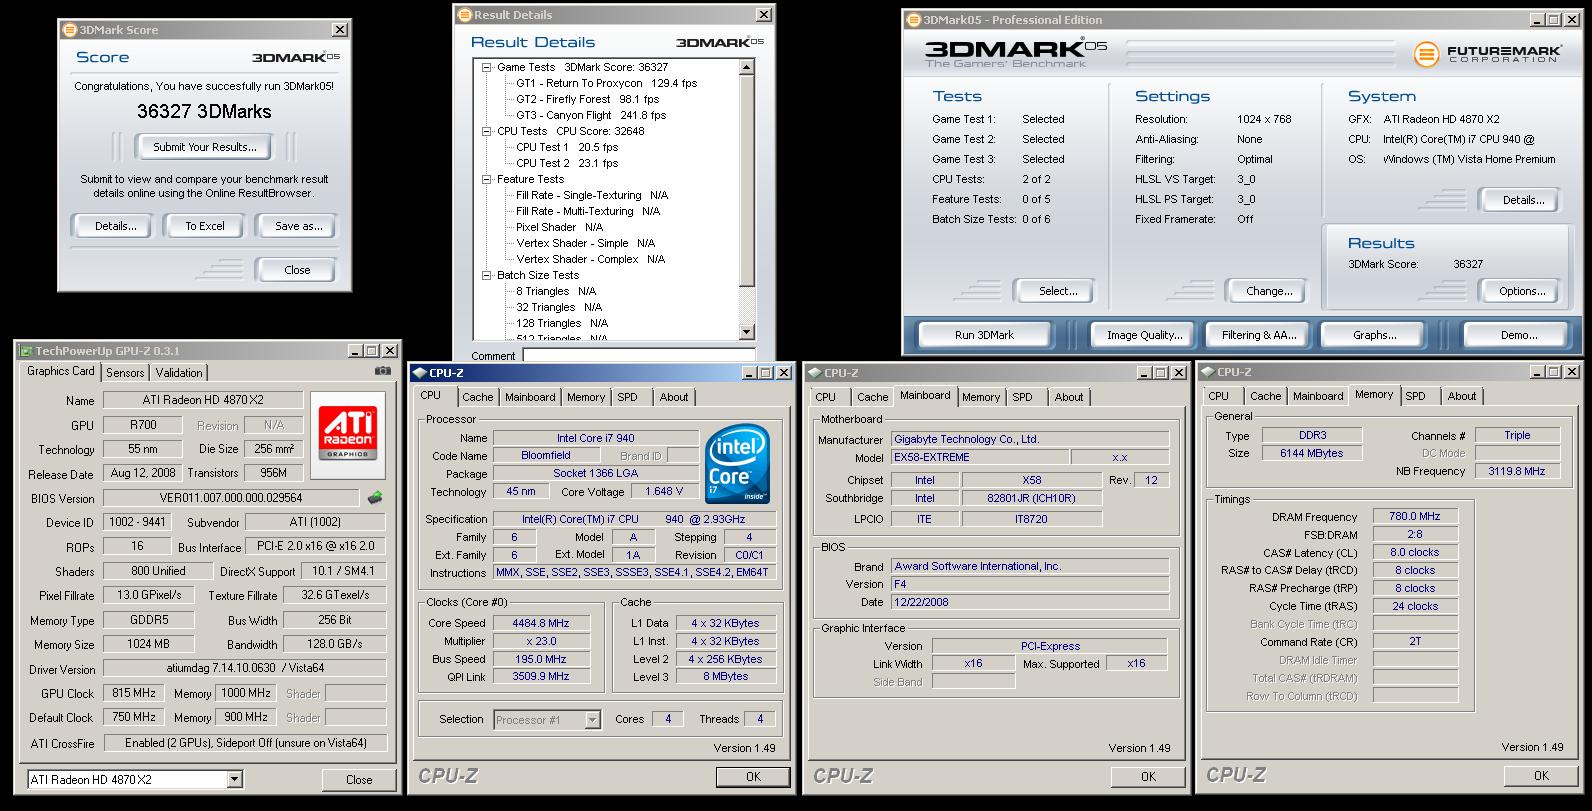This screenshot has height=811, width=1592.
Task: Click Save as button in Score window
Action: [298, 226]
